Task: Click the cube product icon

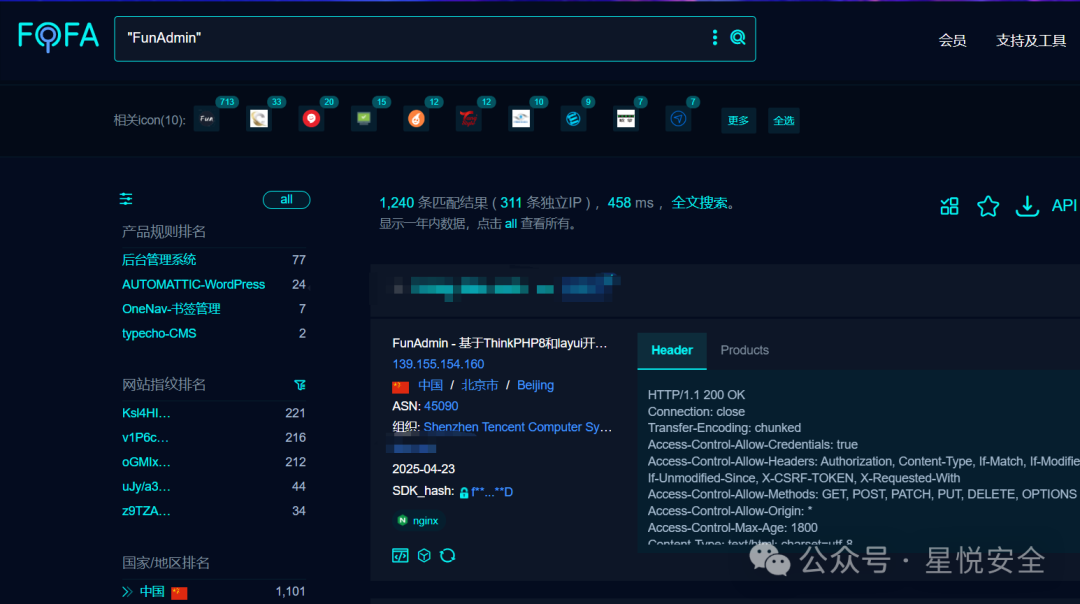Action: pyautogui.click(x=424, y=555)
